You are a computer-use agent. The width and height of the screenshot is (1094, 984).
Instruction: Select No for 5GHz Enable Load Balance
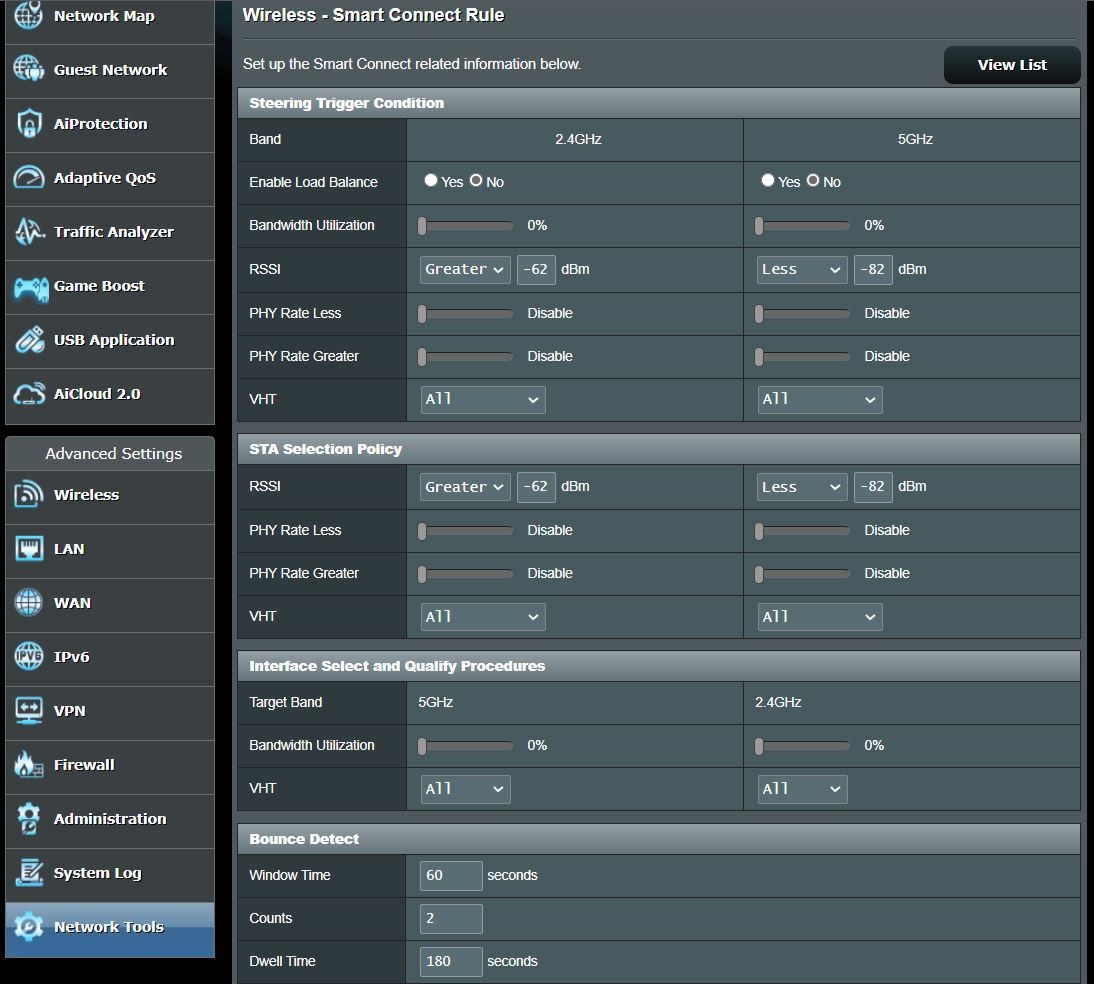813,181
